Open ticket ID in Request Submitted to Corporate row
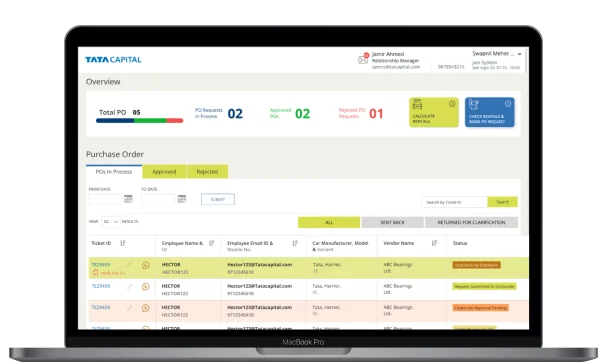607x362 pixels. [x=101, y=286]
